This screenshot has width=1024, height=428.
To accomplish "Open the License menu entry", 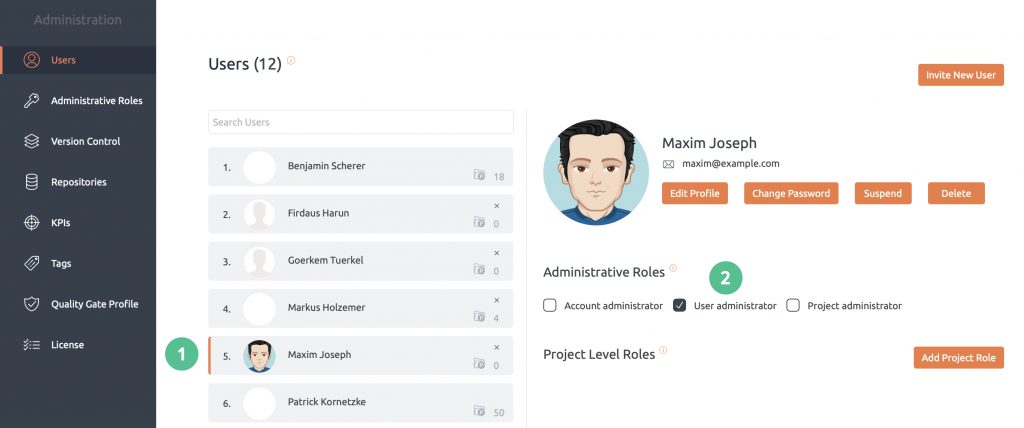I will coord(78,345).
